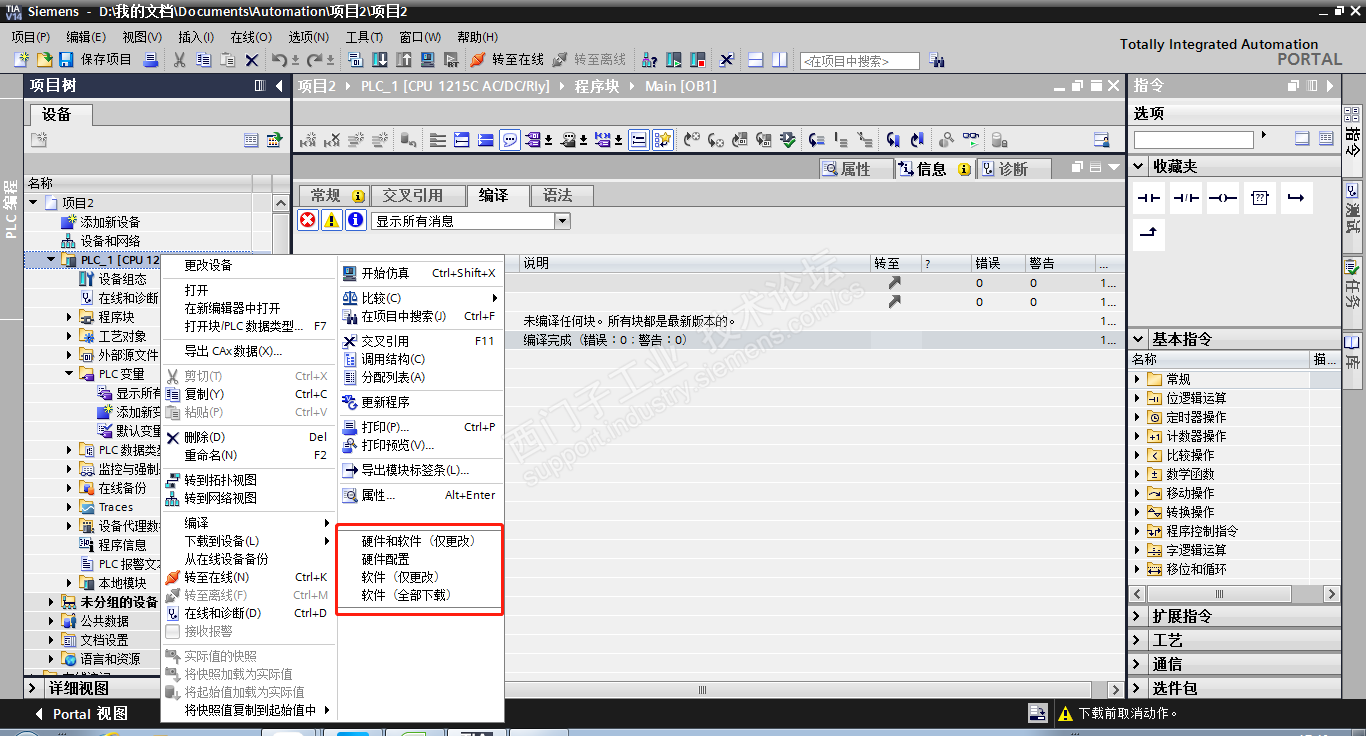Select 硬件和软件（仅更改） download option
Viewport: 1366px width, 736px height.
[419, 541]
